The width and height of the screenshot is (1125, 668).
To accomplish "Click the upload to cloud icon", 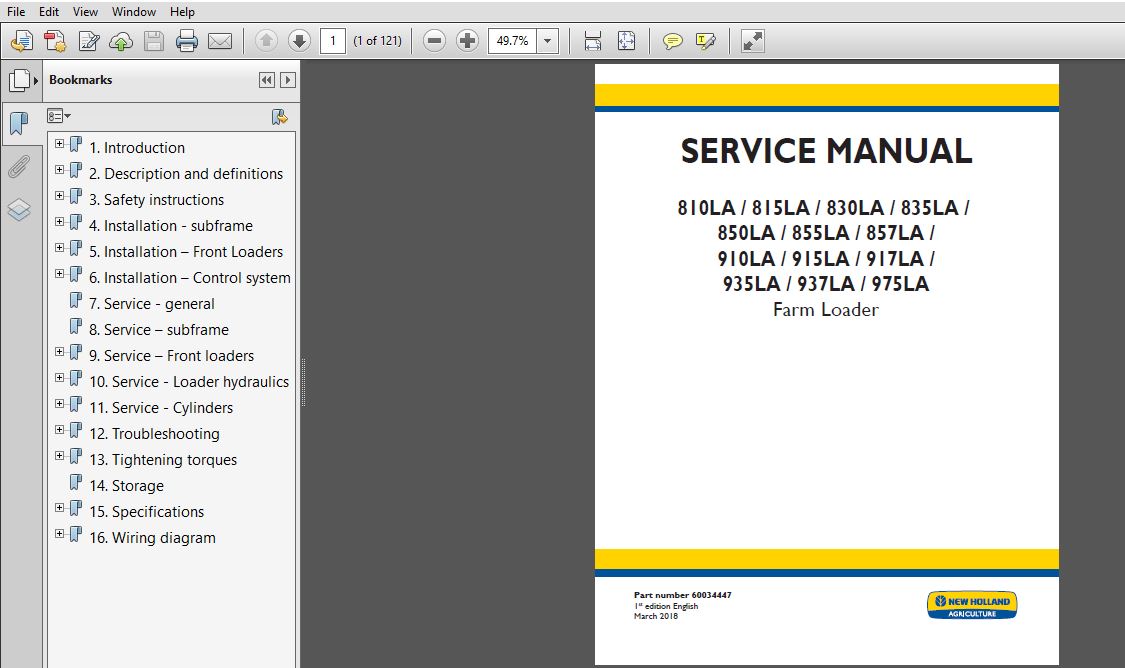I will click(x=121, y=42).
